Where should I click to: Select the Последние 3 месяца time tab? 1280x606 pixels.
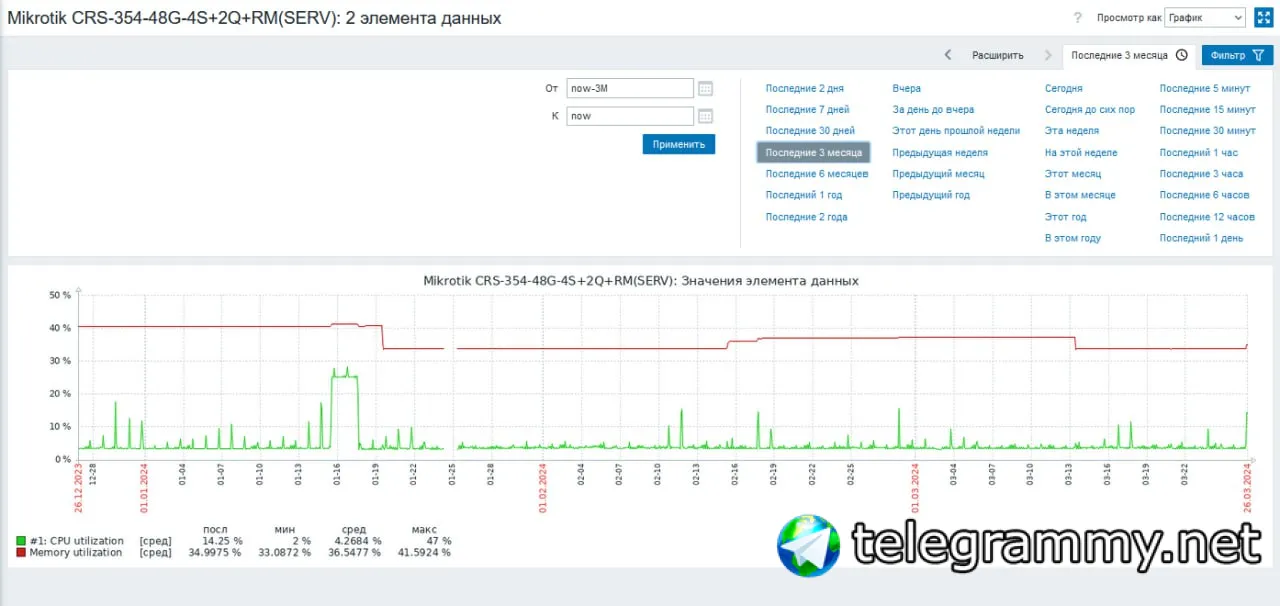tap(1129, 55)
